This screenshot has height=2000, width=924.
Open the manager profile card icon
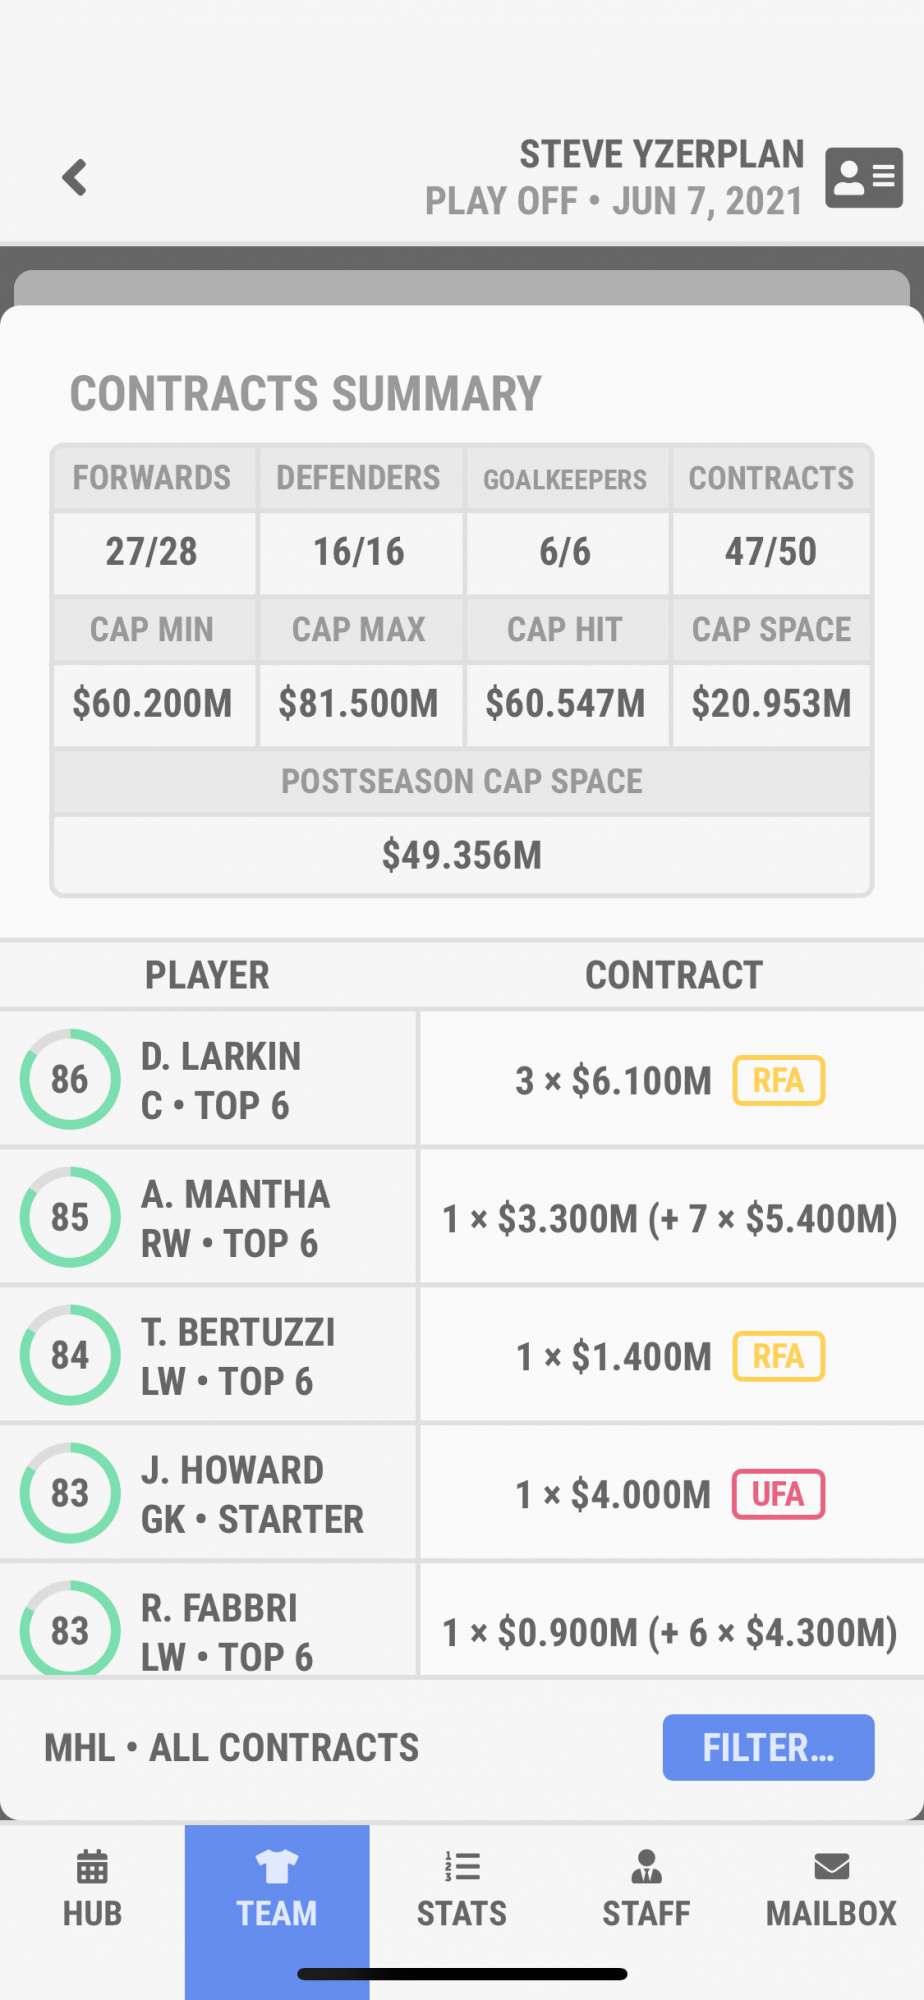click(x=864, y=178)
